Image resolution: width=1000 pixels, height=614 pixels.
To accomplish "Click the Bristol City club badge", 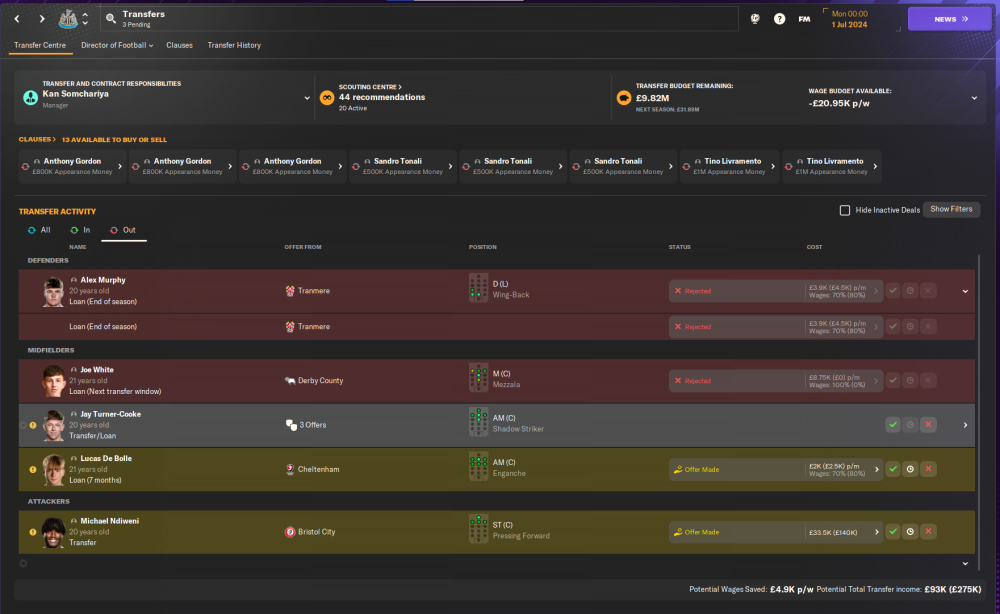I will click(290, 532).
